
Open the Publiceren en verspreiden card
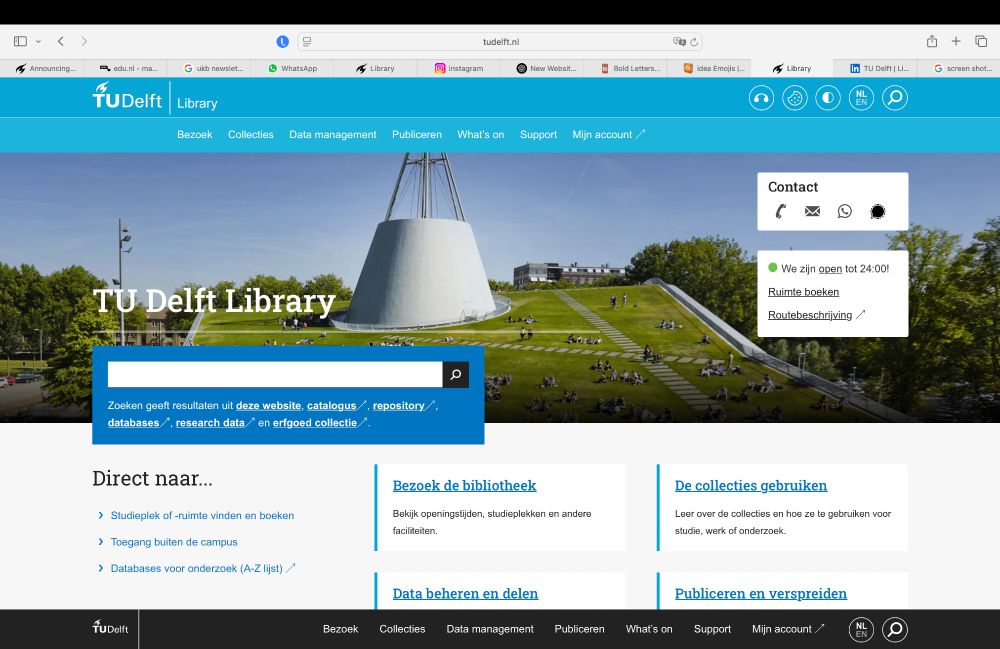click(x=761, y=594)
